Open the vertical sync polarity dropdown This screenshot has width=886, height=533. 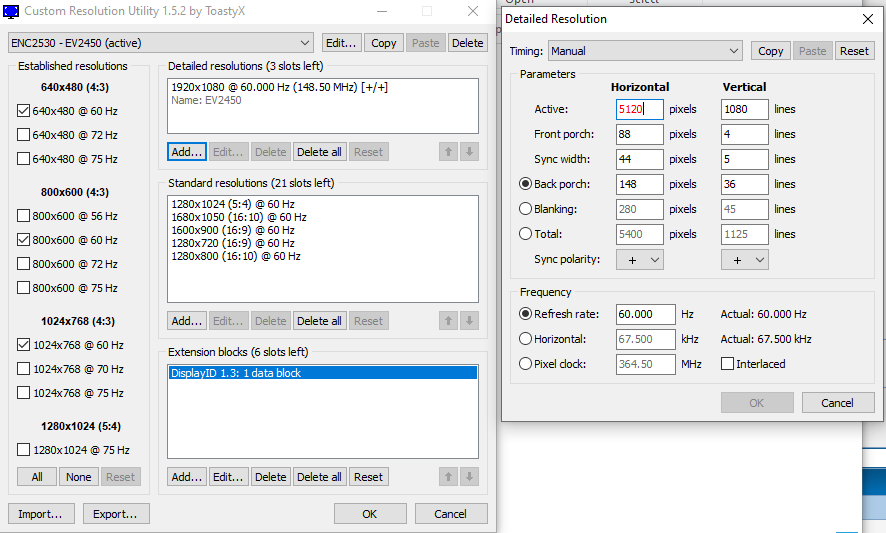(744, 259)
